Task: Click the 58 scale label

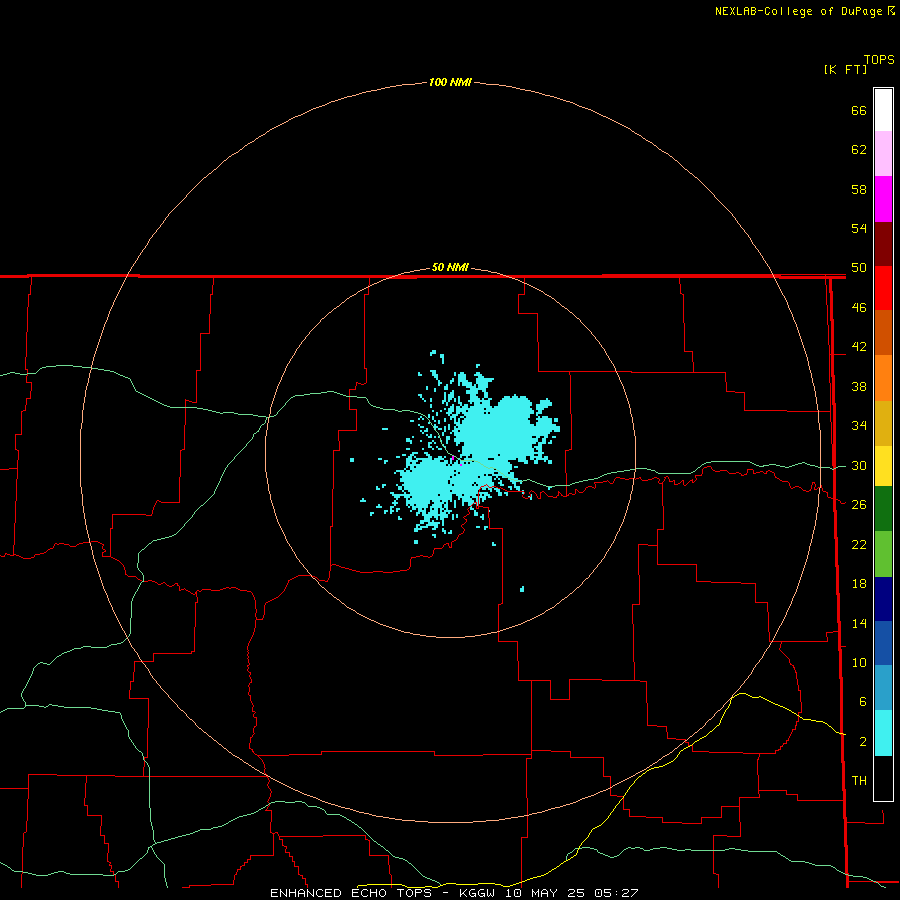Action: tap(859, 189)
